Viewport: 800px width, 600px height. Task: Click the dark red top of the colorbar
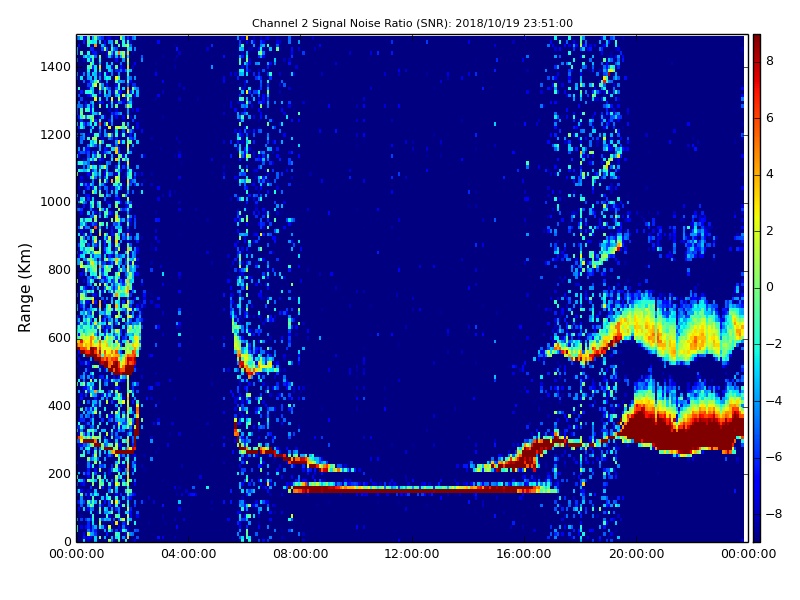(757, 43)
